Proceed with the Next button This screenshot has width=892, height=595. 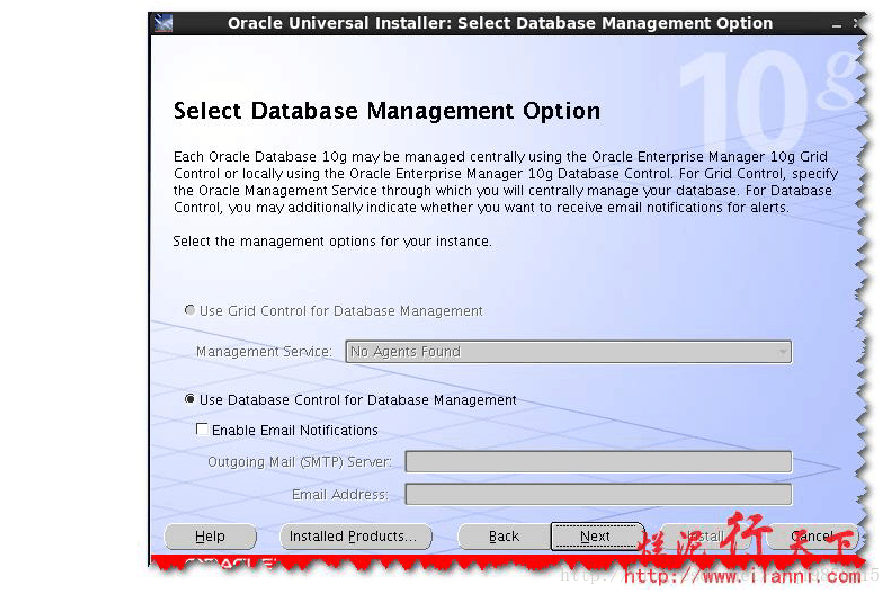(x=596, y=536)
